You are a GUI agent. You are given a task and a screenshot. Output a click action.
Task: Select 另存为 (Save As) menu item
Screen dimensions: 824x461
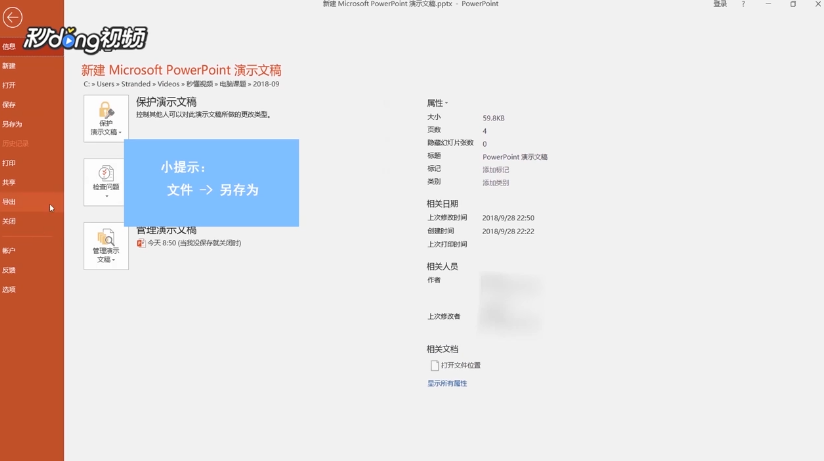(x=12, y=124)
